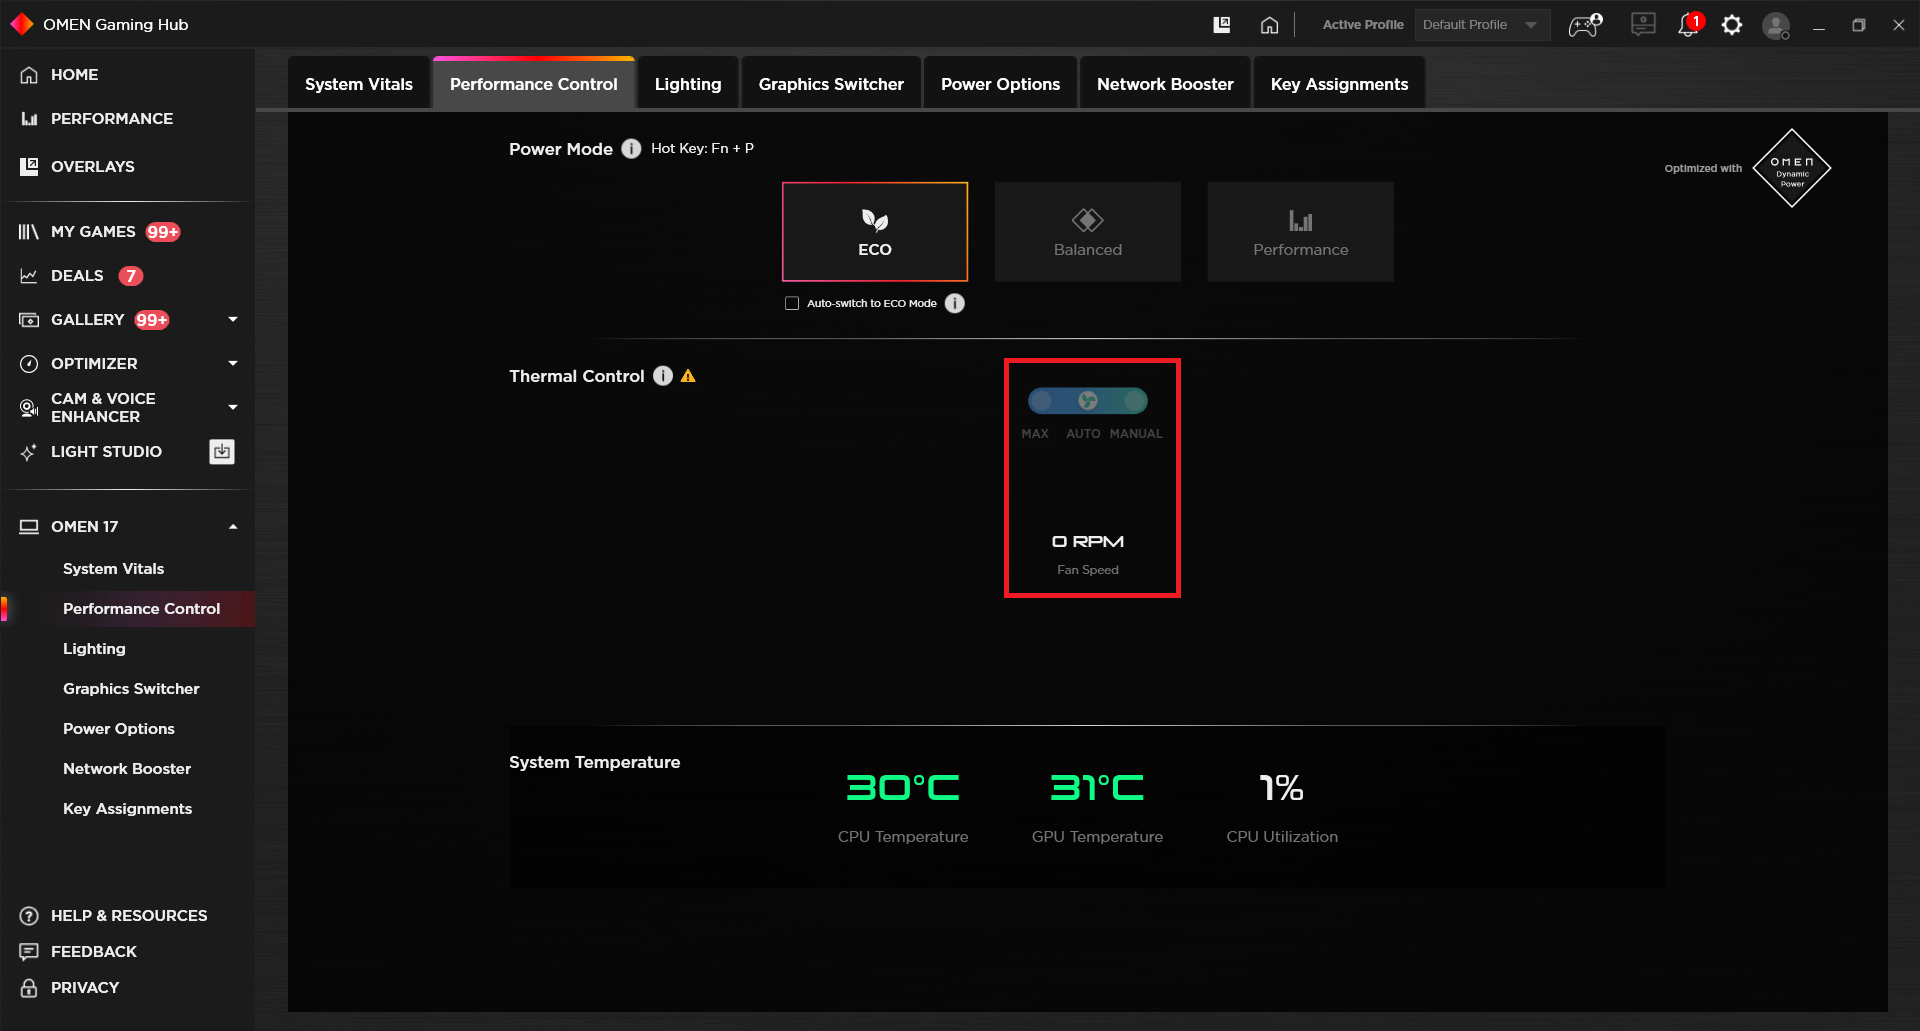Click the 30°C CPU Temperature reading
This screenshot has width=1920, height=1031.
tap(903, 788)
